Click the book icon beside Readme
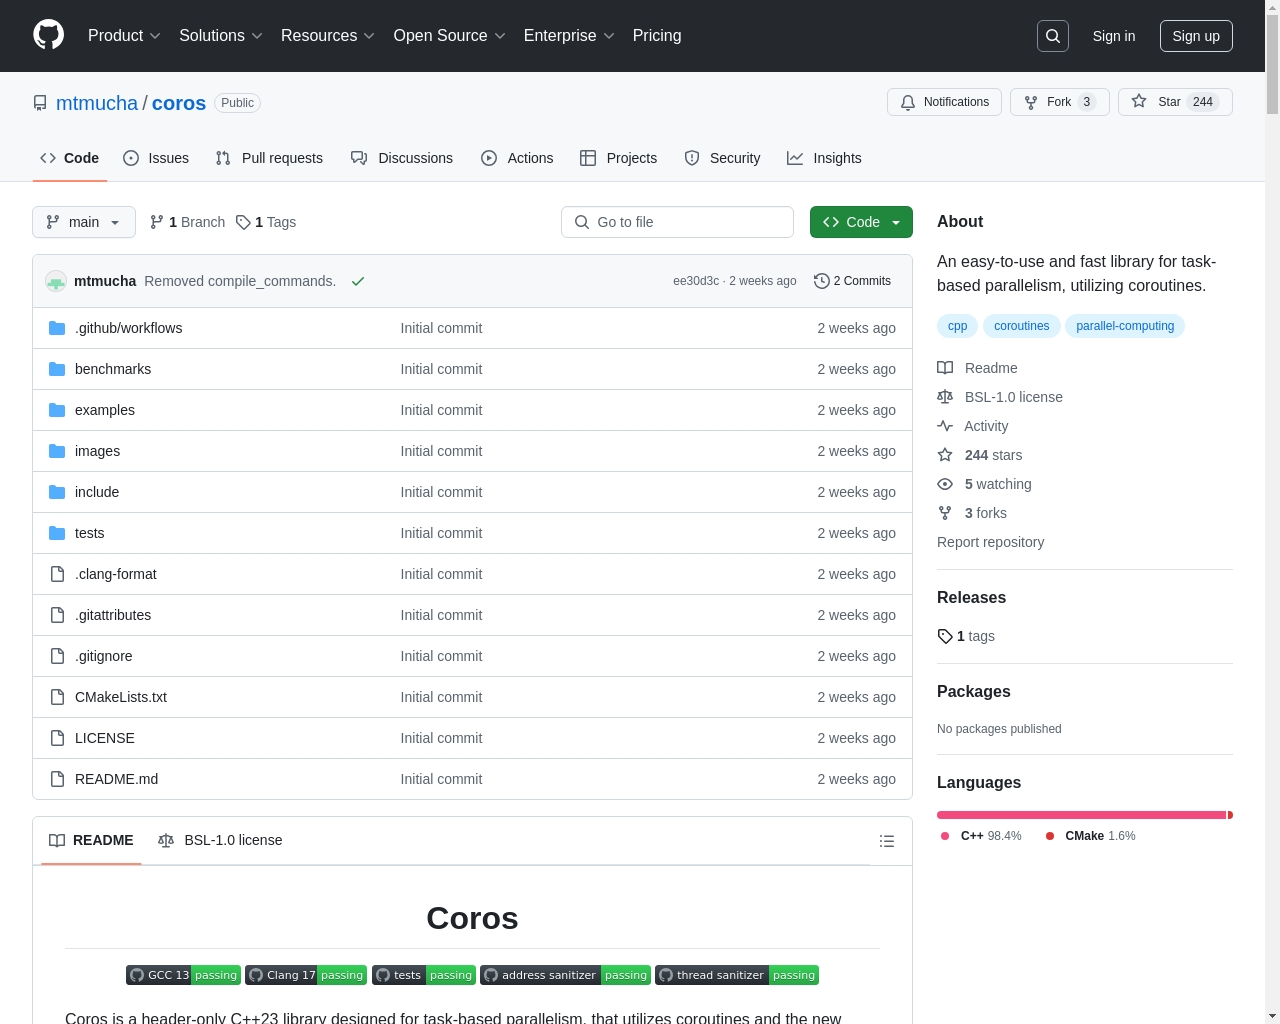 point(945,368)
